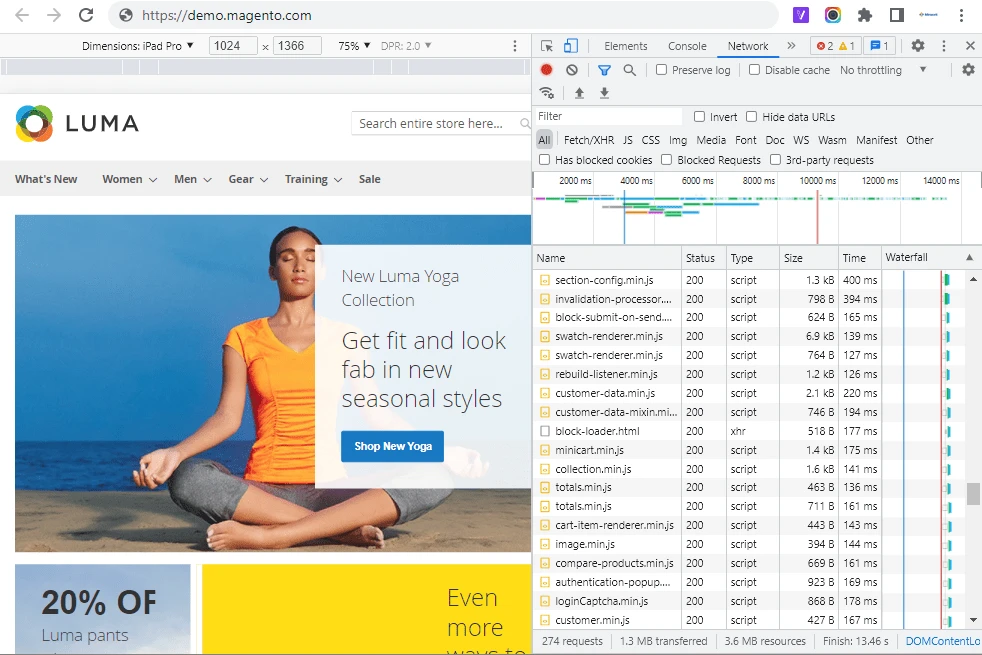Open the iPad Pro dimensions dropdown
982x655 pixels.
click(138, 46)
